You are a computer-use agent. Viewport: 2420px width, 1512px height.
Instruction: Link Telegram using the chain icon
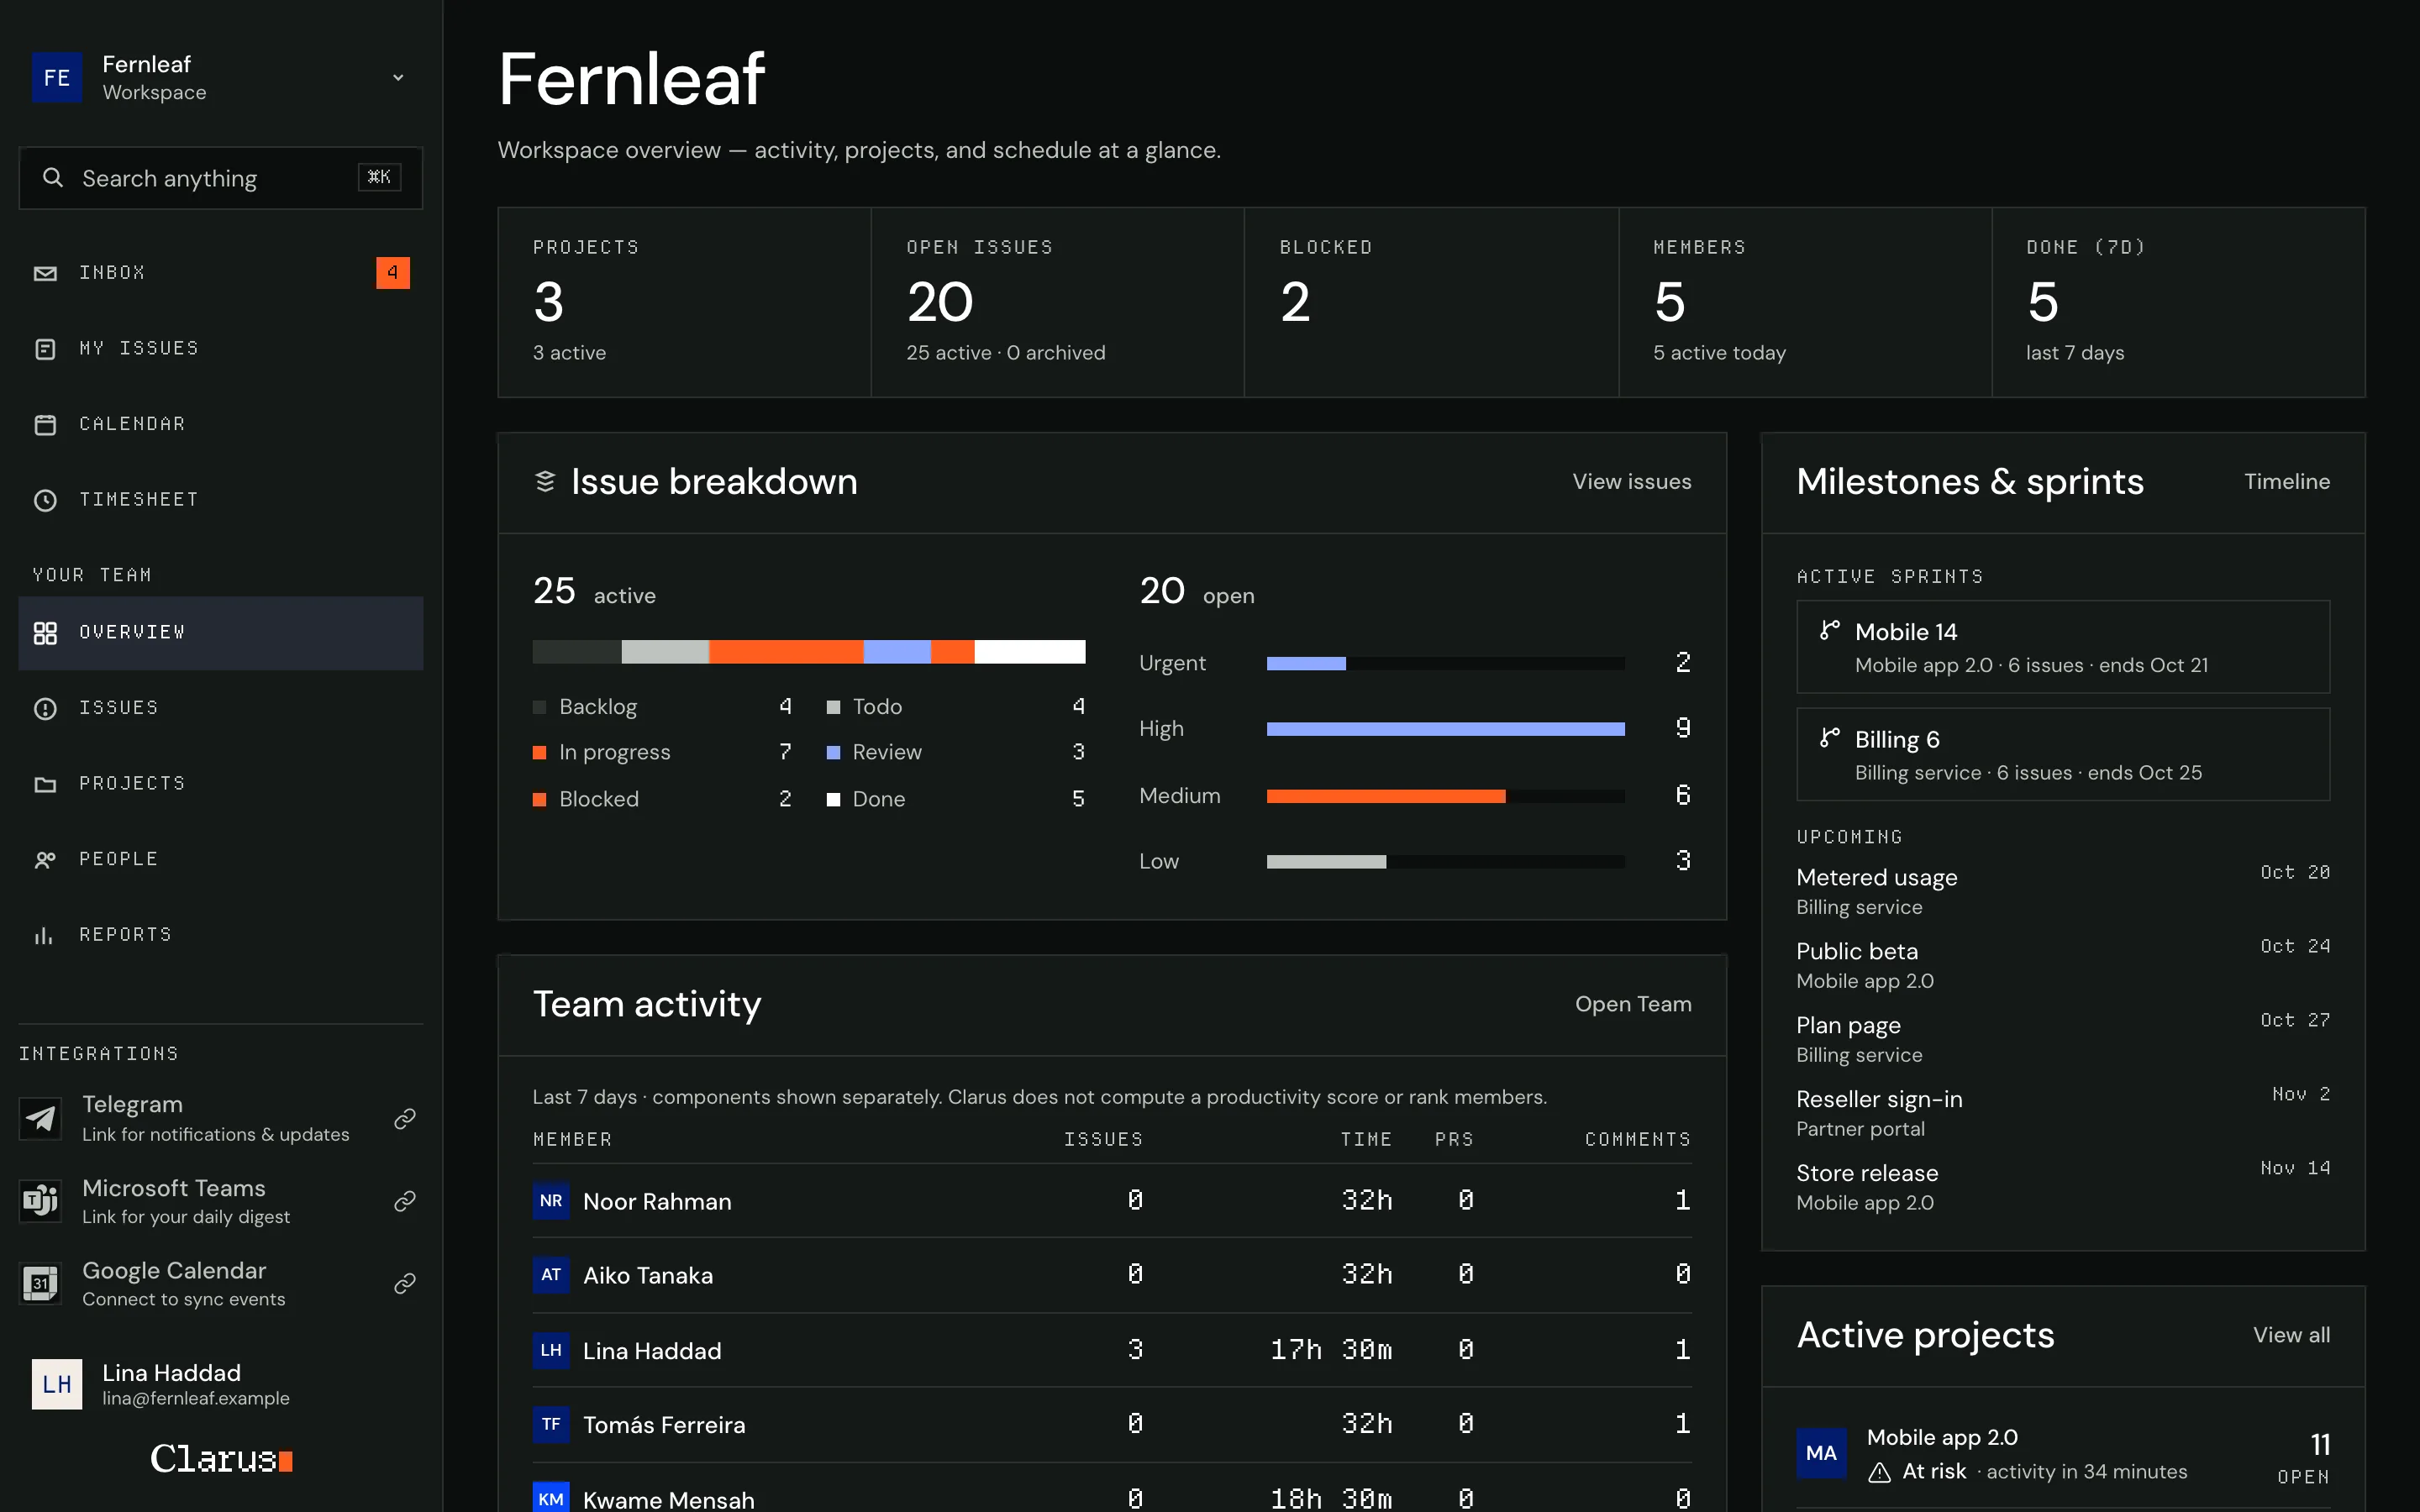(405, 1118)
